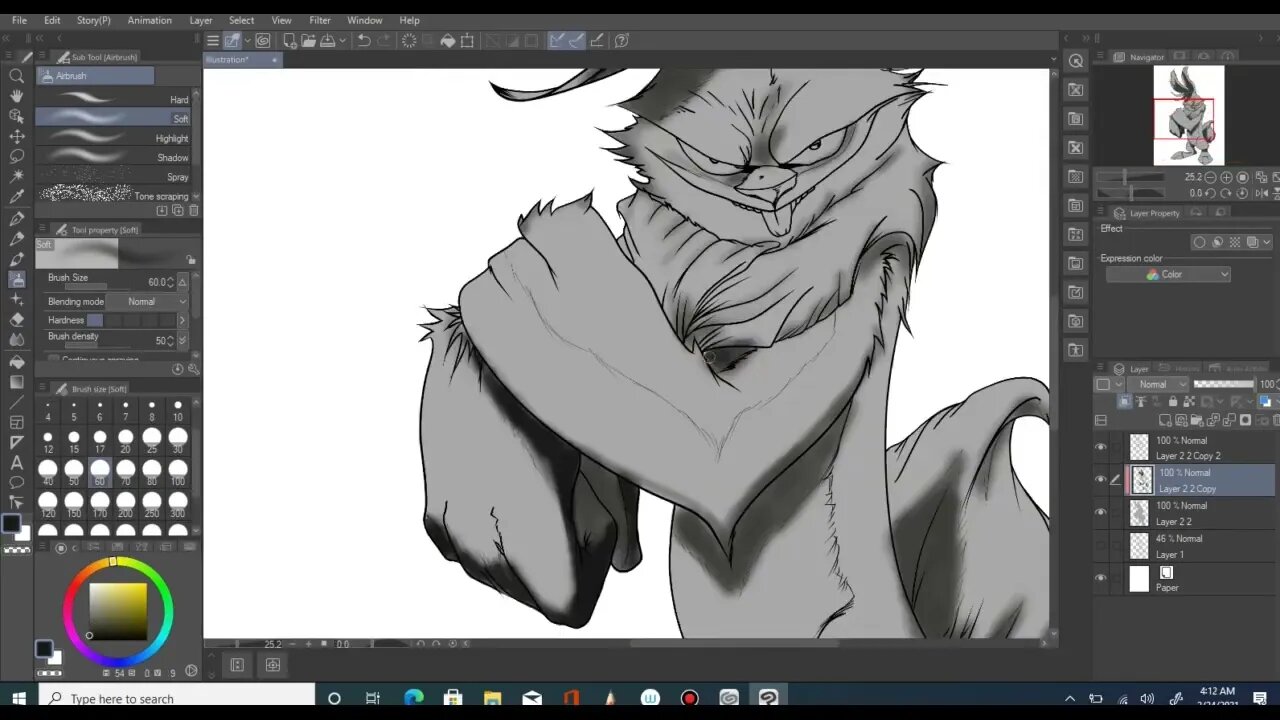
Task: Toggle tool property lock icon
Action: (190, 260)
